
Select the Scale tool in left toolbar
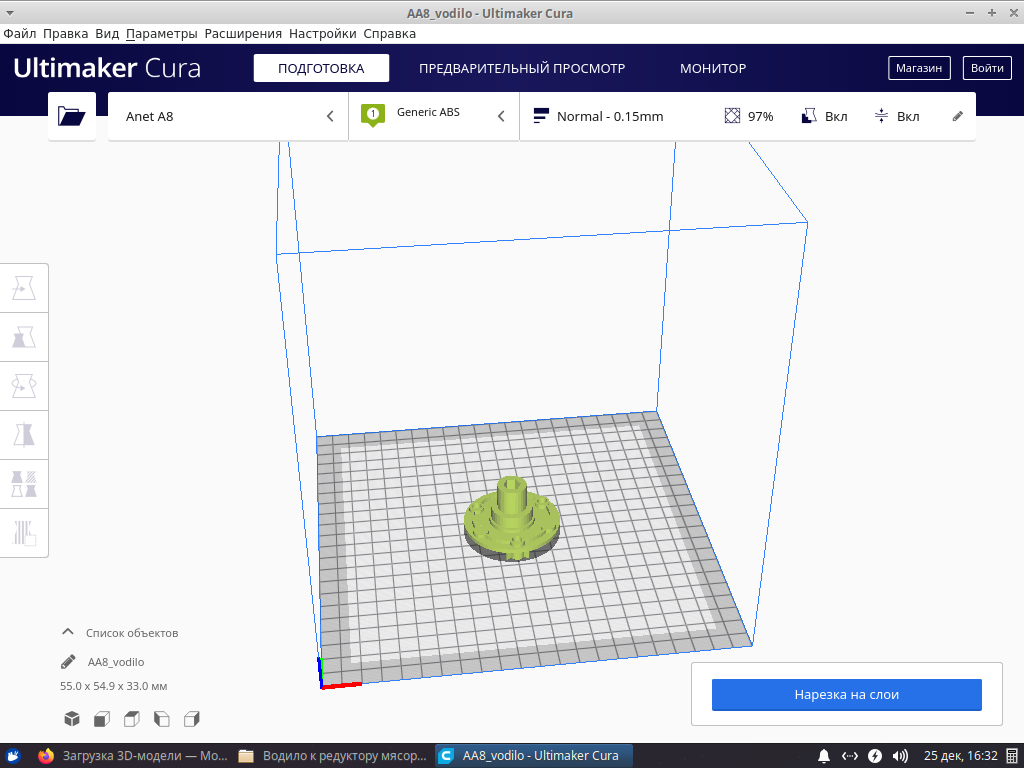[x=24, y=338]
